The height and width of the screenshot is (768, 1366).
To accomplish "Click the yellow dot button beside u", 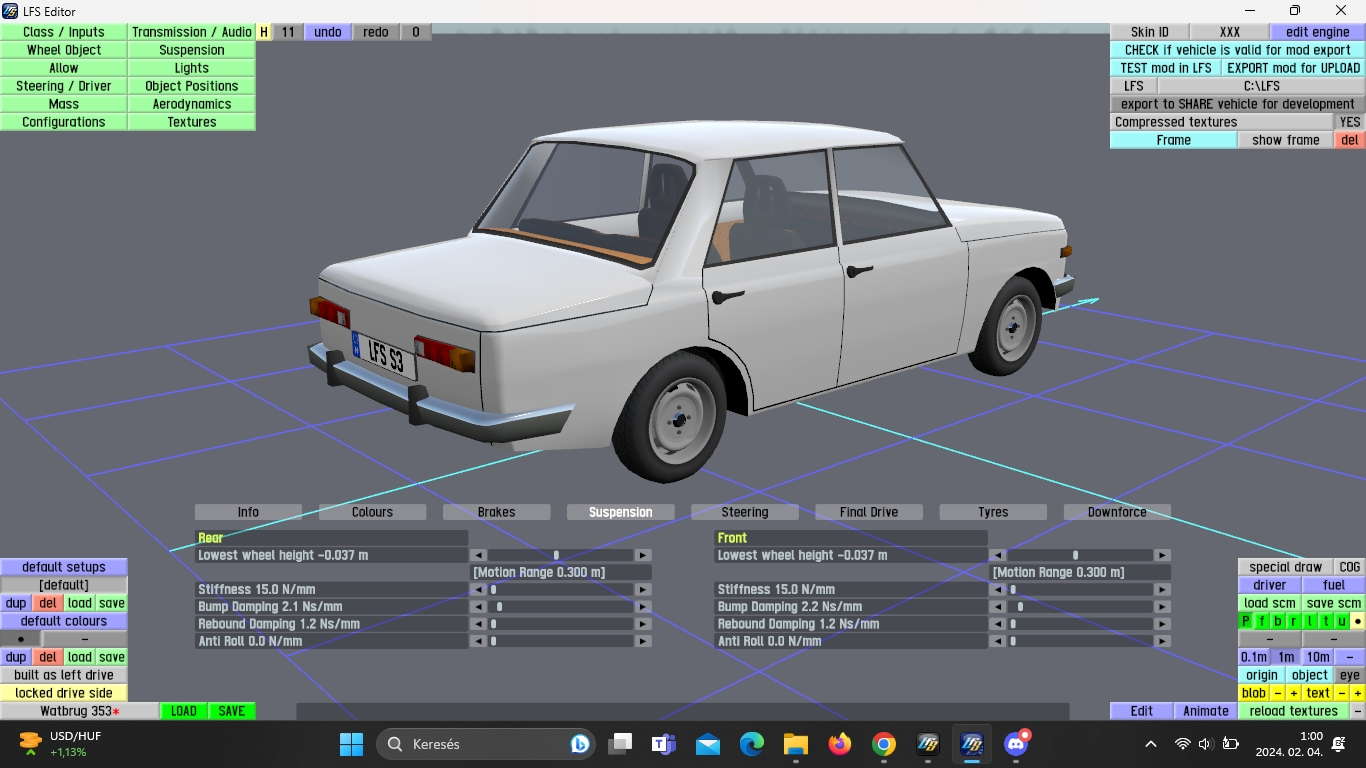I will coord(1358,621).
